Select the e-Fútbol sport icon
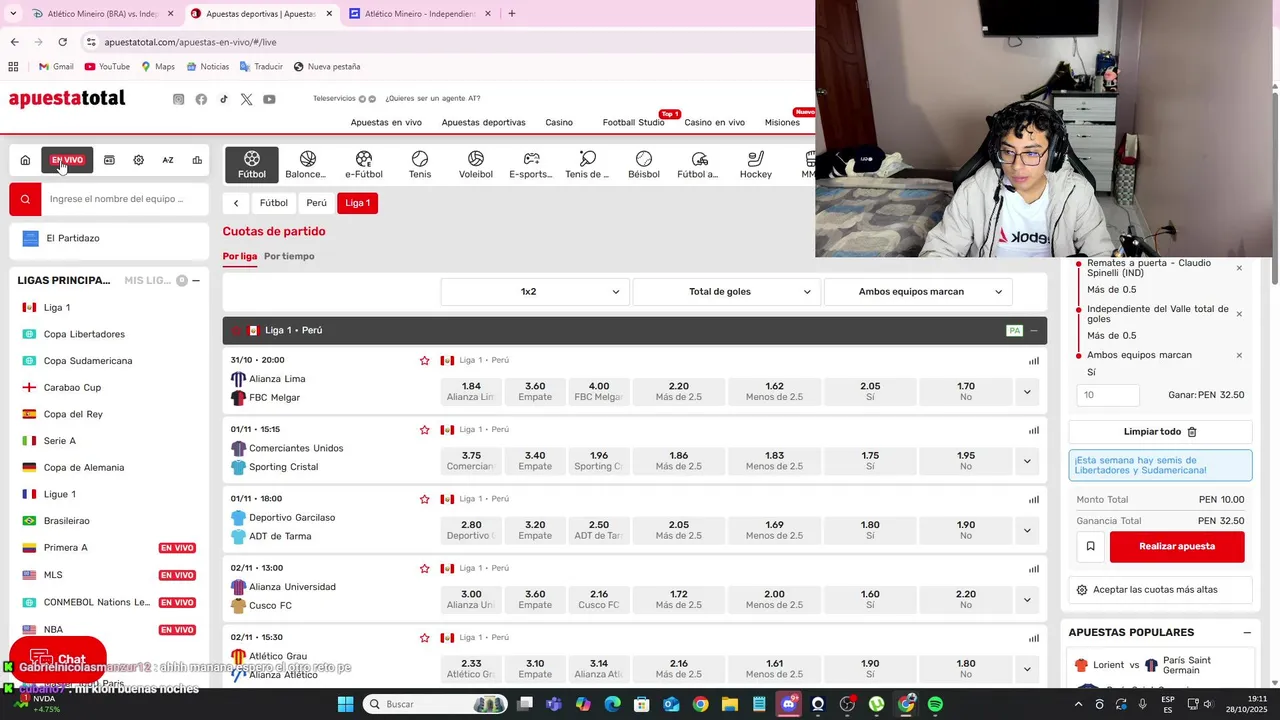Image resolution: width=1280 pixels, height=720 pixels. point(364,165)
